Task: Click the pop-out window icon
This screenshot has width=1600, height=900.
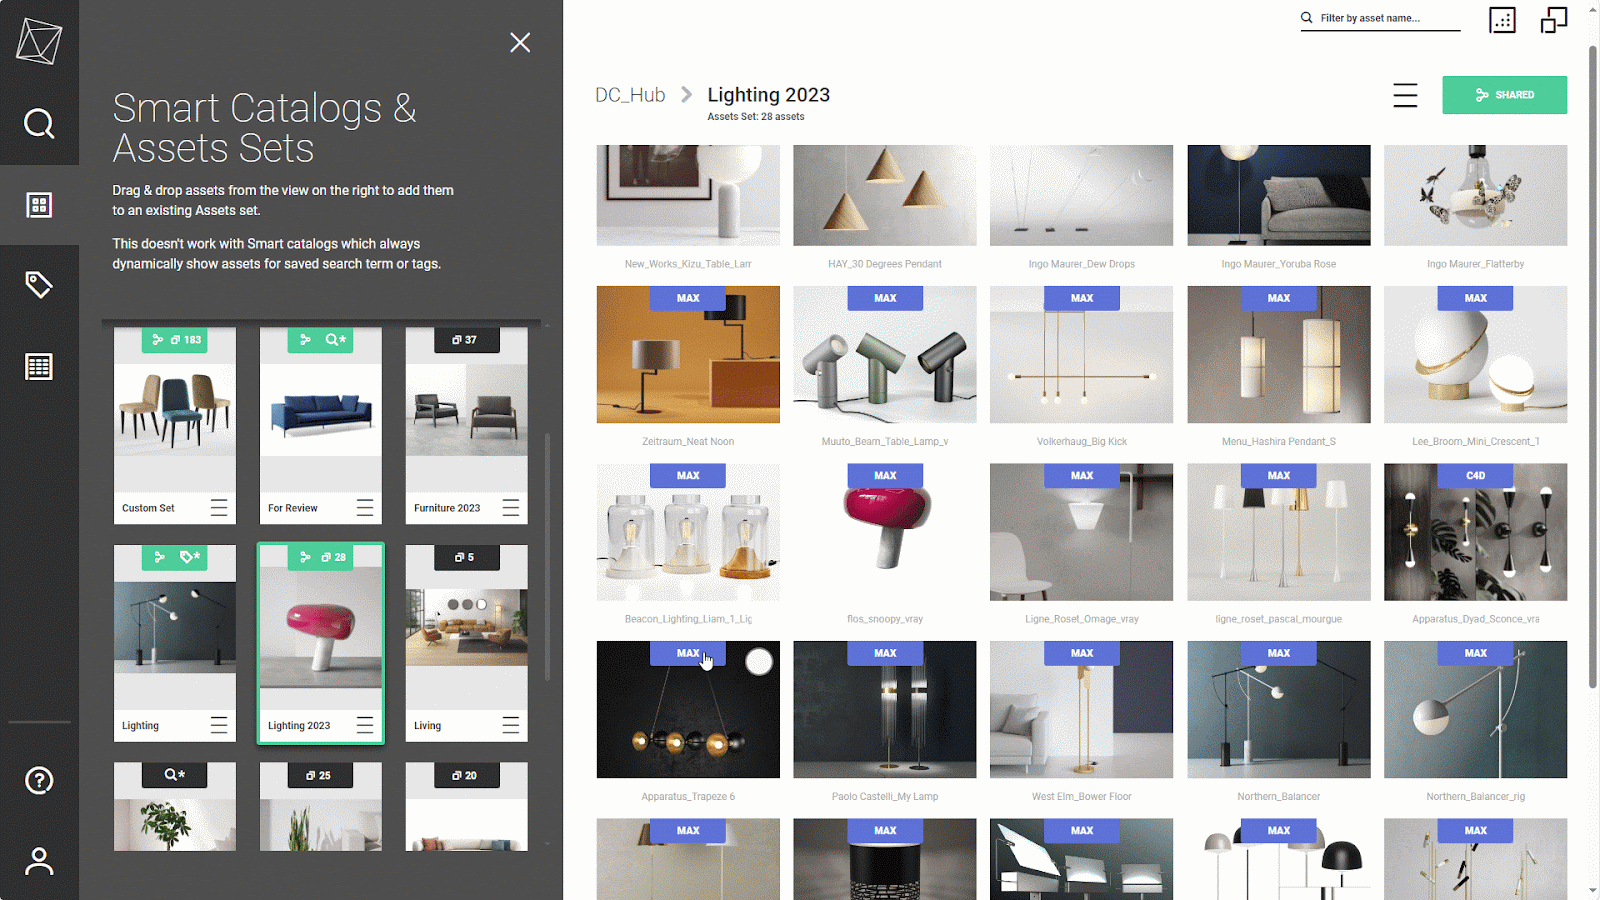Action: [x=1554, y=20]
